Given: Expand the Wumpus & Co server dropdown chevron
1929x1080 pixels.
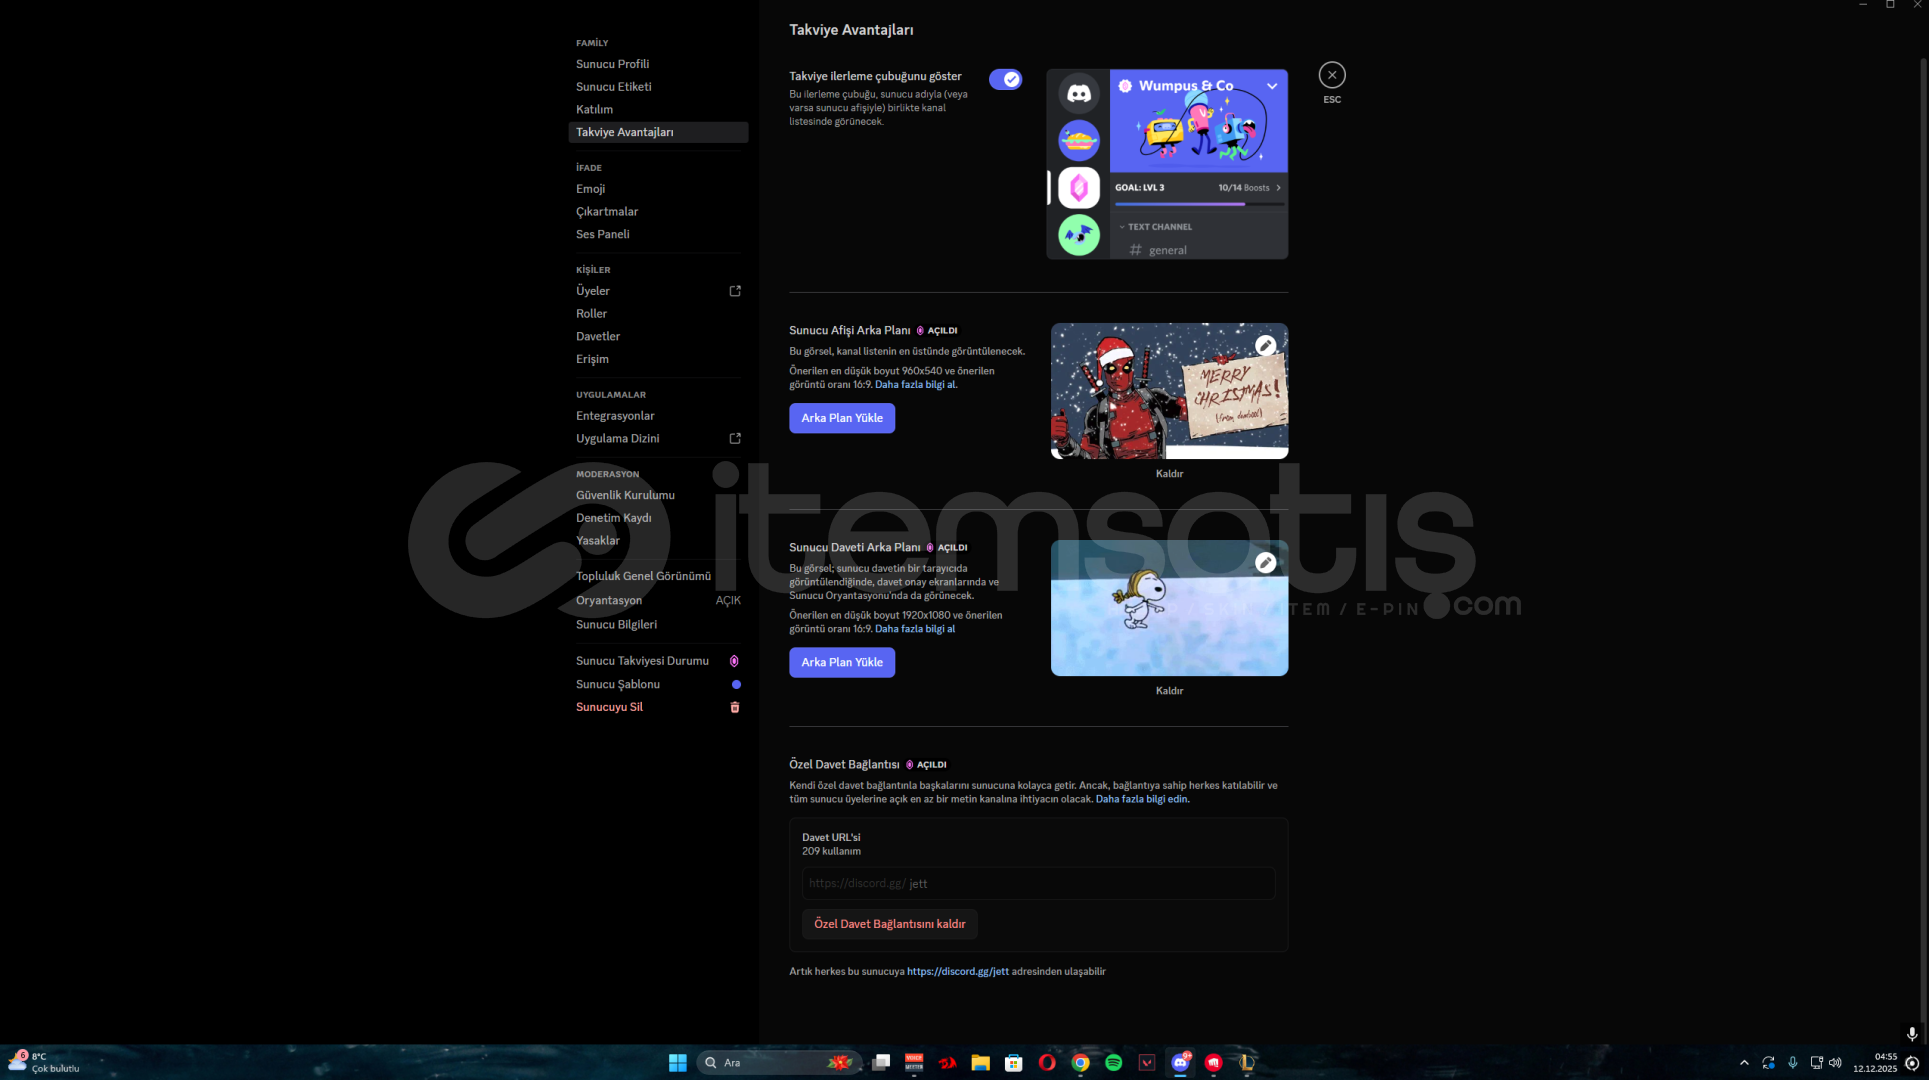Looking at the screenshot, I should 1272,86.
